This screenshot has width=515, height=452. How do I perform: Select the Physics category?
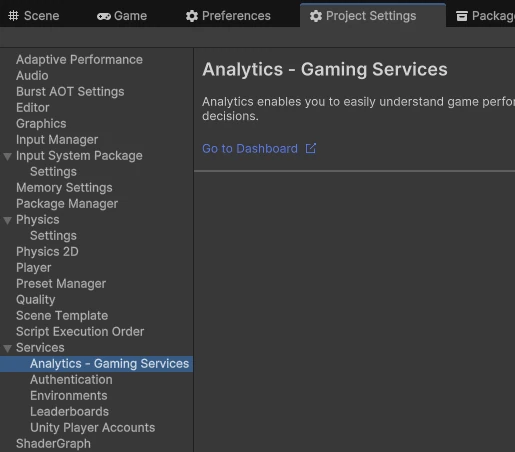tap(38, 220)
